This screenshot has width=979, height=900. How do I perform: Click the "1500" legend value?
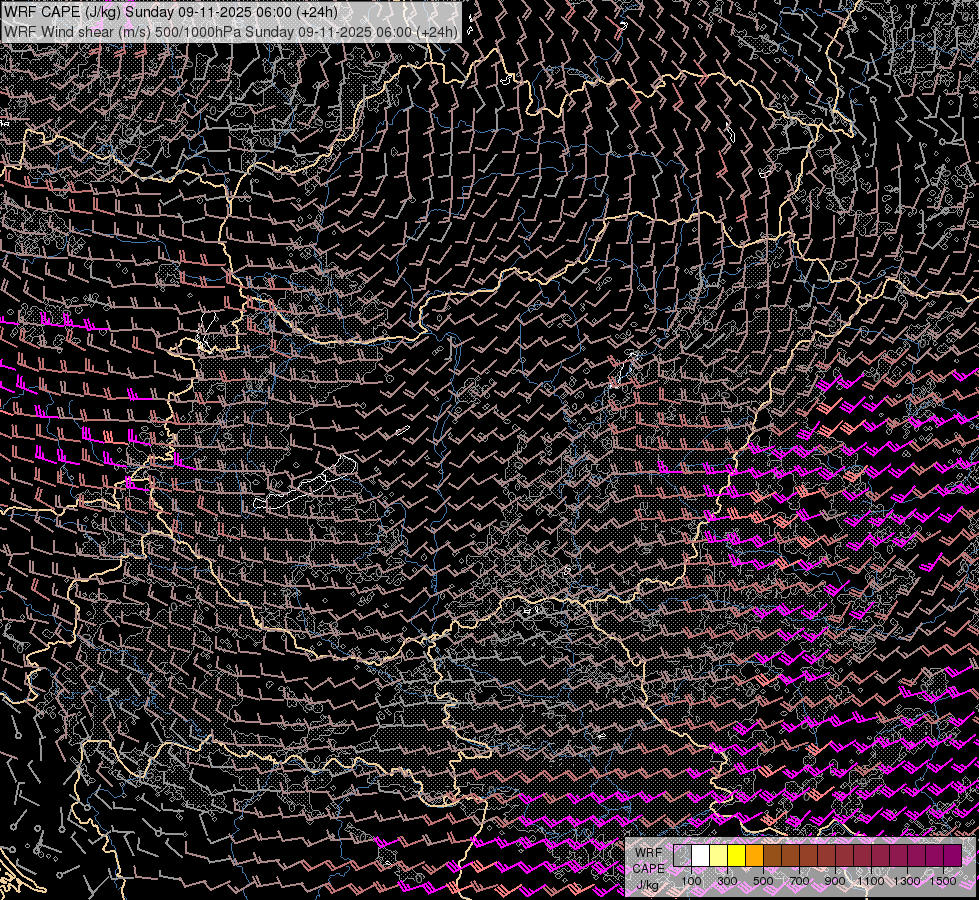943,881
